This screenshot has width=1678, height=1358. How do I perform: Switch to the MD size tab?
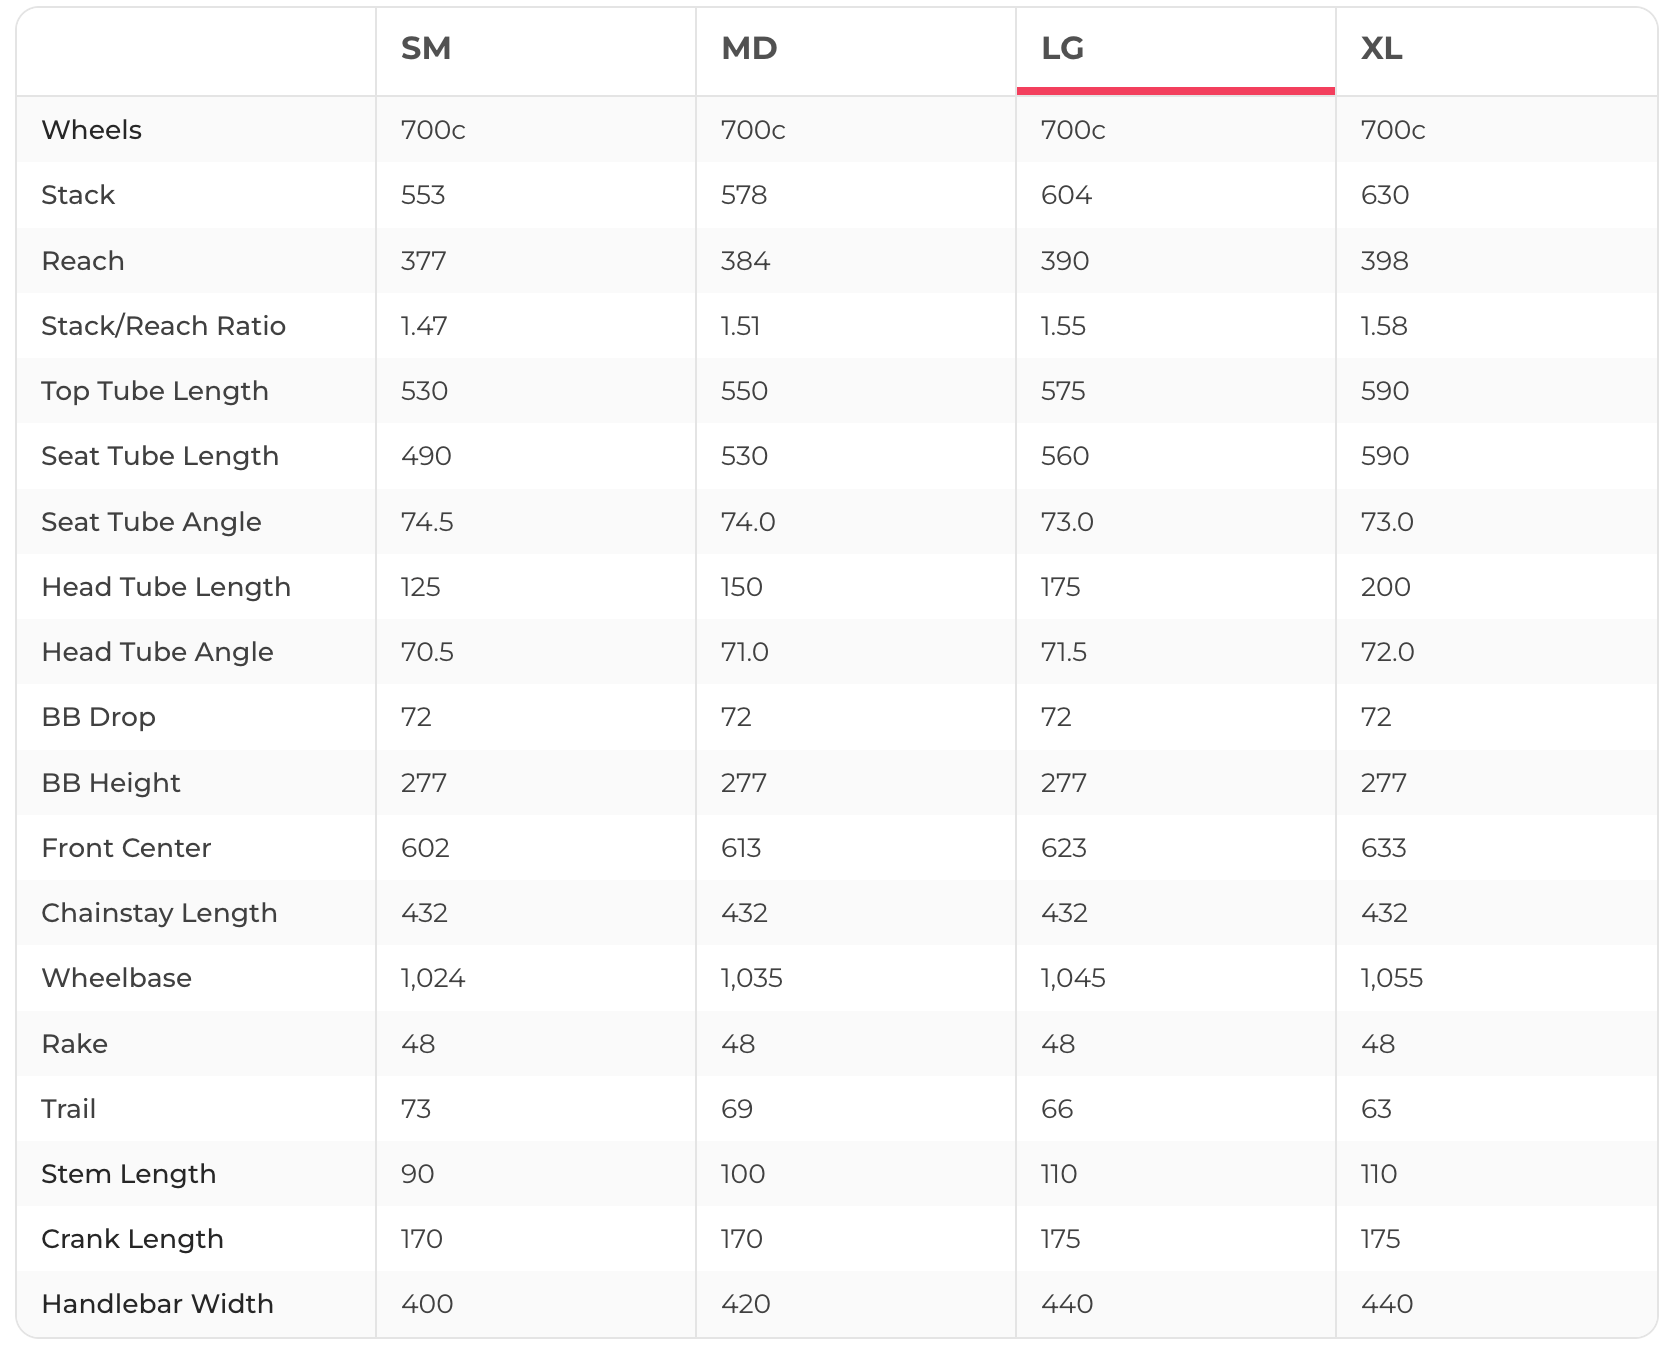click(x=749, y=49)
